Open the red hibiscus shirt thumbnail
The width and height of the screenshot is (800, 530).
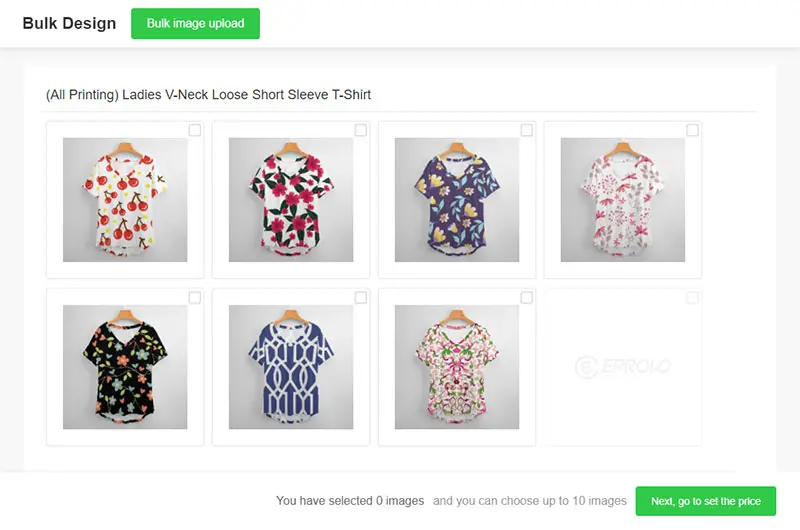(291, 200)
